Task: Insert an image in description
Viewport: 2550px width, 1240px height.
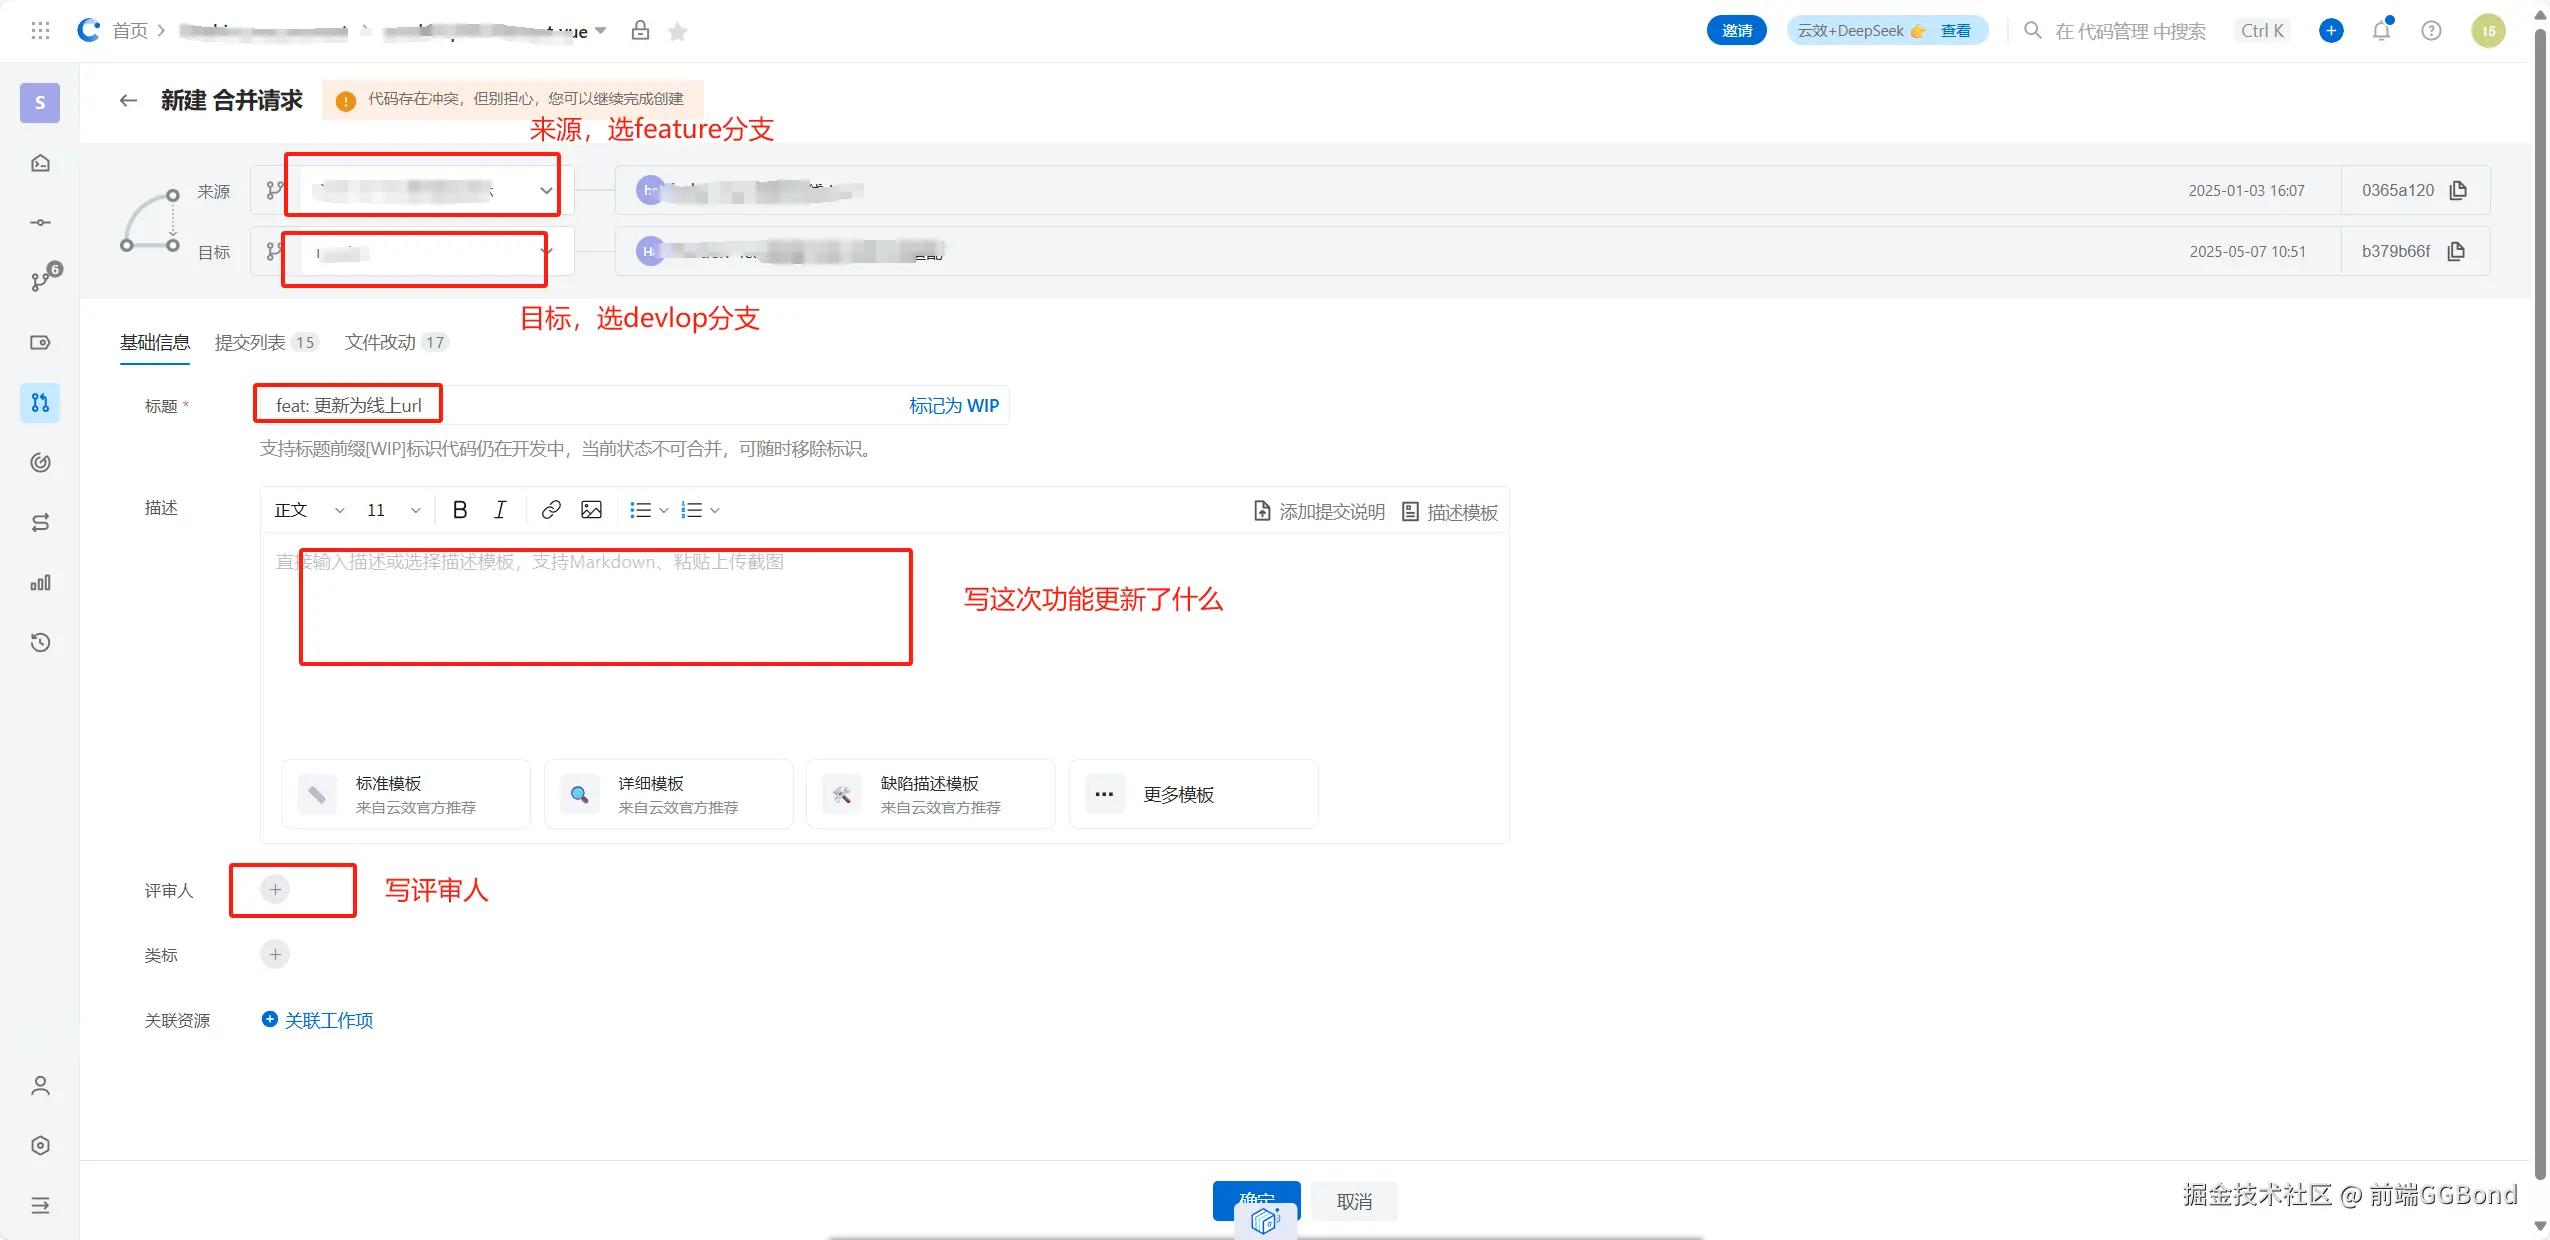Action: point(591,510)
